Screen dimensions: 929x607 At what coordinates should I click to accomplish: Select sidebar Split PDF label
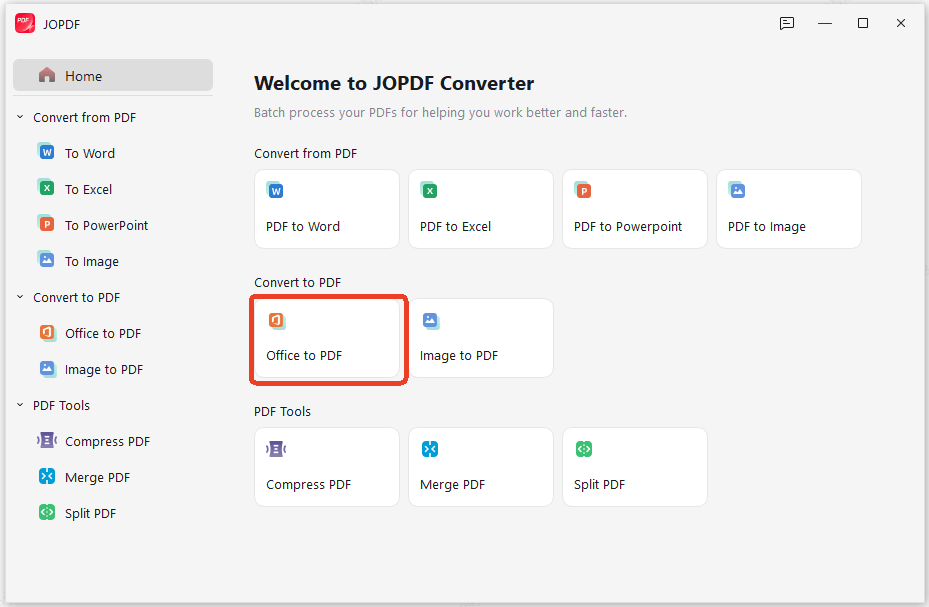click(90, 513)
